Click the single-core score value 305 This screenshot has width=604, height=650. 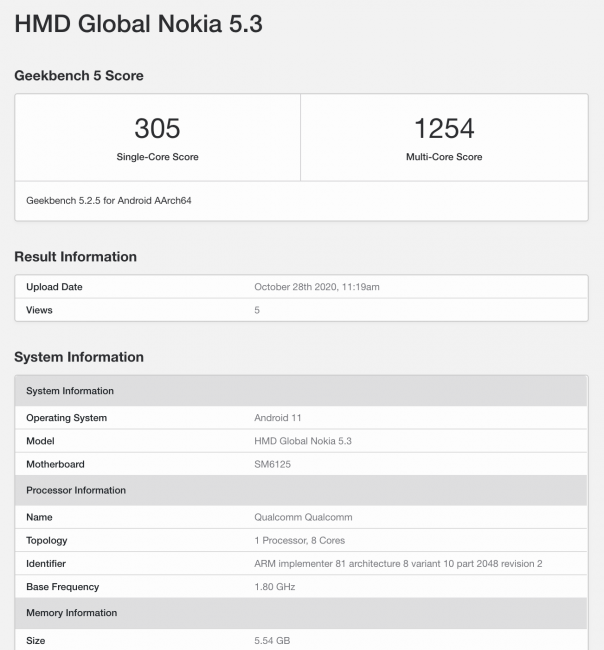(157, 128)
